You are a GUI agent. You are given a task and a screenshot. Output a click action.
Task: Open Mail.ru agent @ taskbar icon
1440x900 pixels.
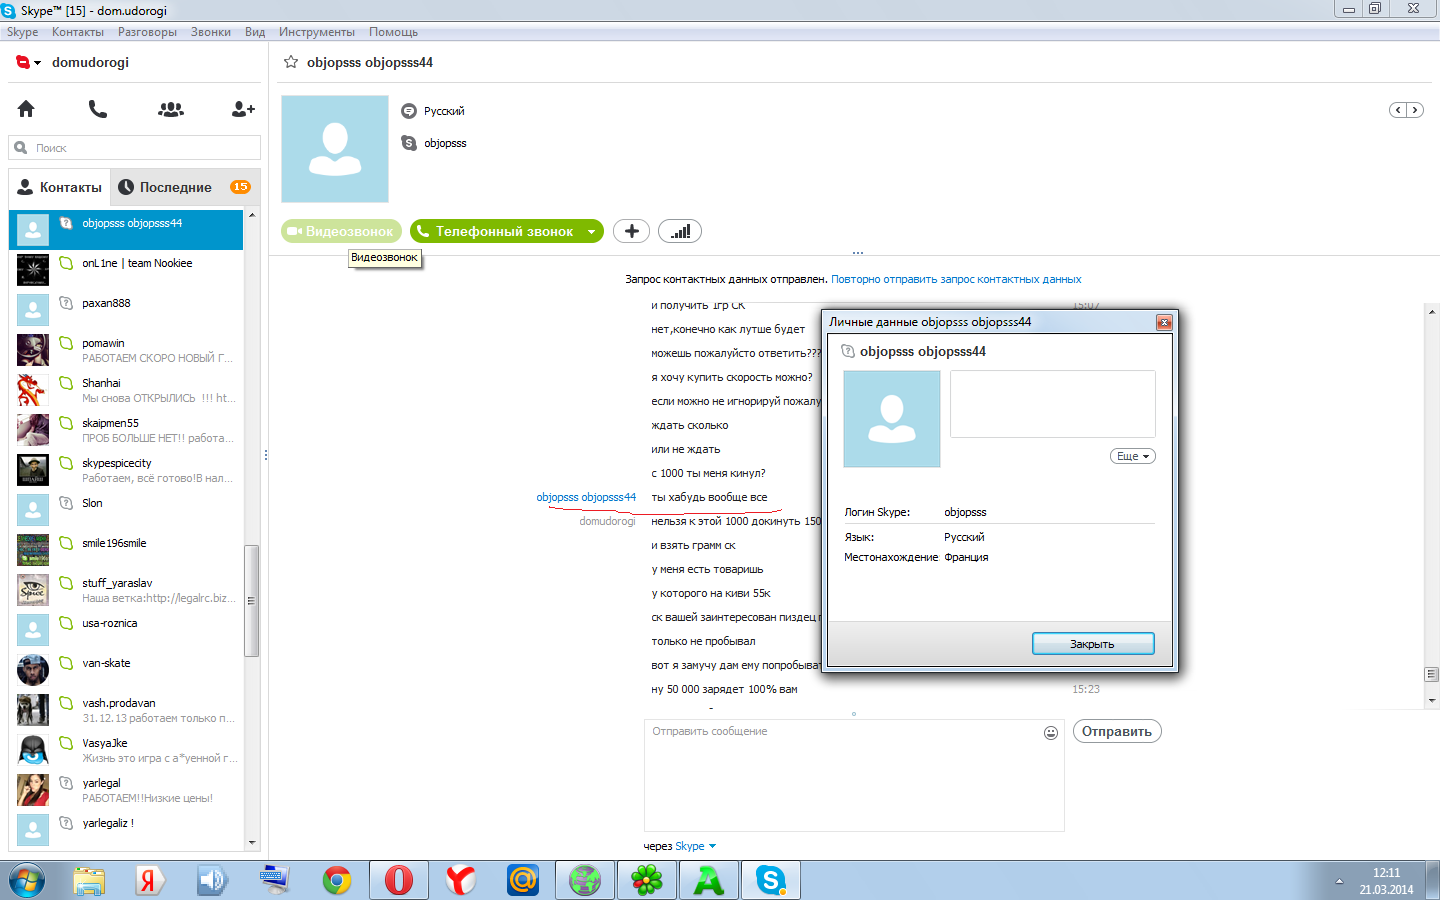(522, 880)
